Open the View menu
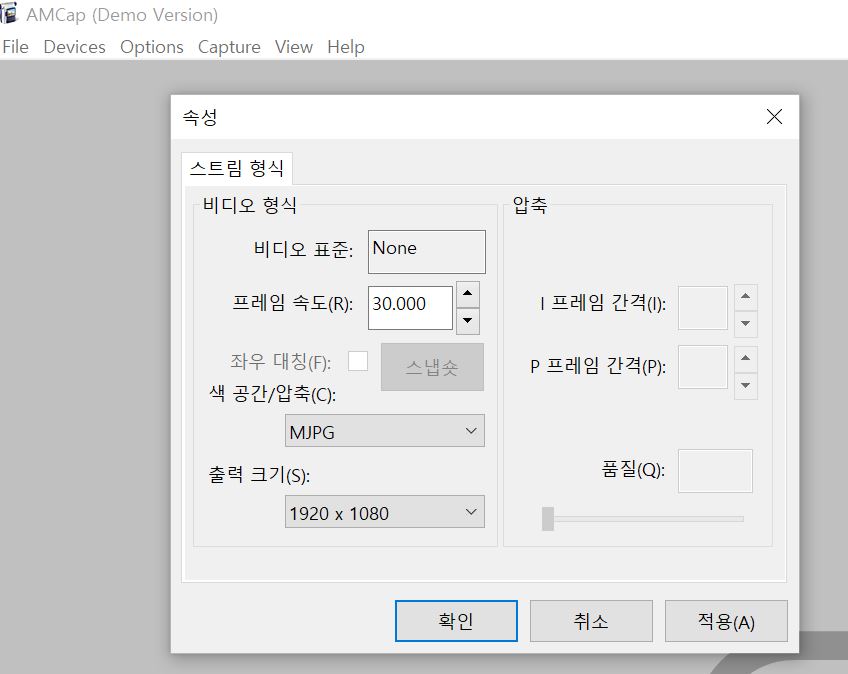848x674 pixels. tap(294, 47)
